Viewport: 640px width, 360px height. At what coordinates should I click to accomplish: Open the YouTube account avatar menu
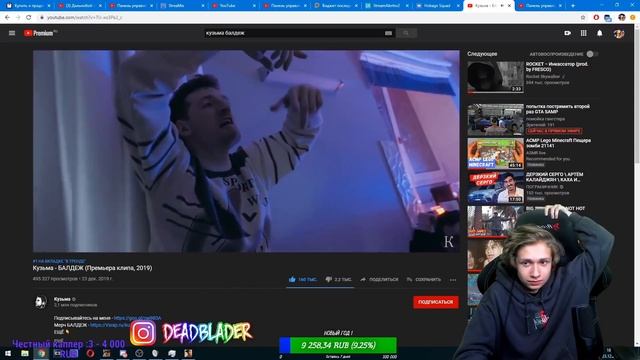[619, 33]
